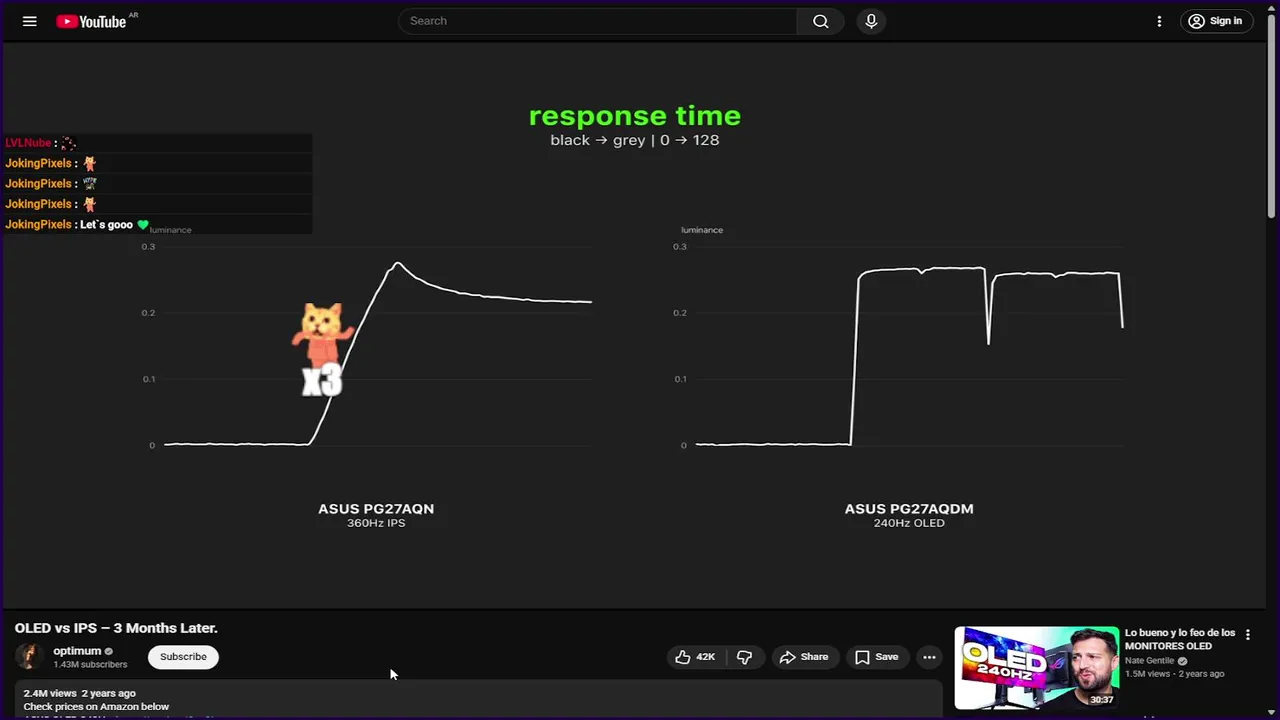Click the video title 'OLED vs IPS – 3 Months Later.'

[116, 628]
